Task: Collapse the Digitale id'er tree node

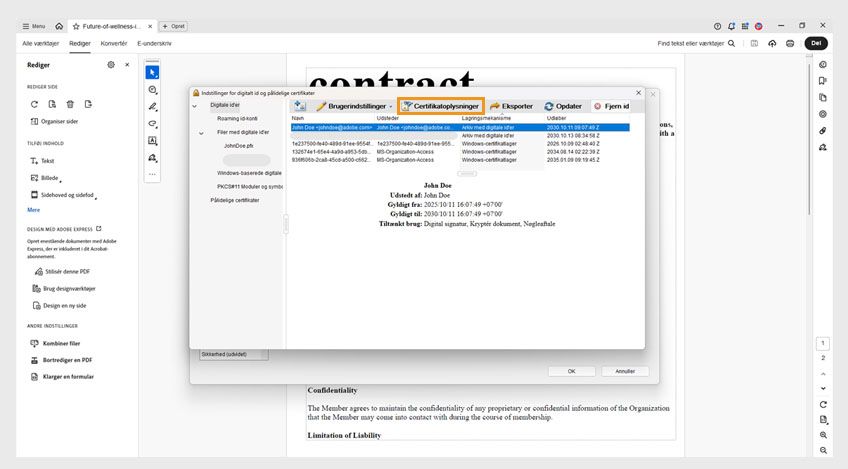Action: pos(195,106)
